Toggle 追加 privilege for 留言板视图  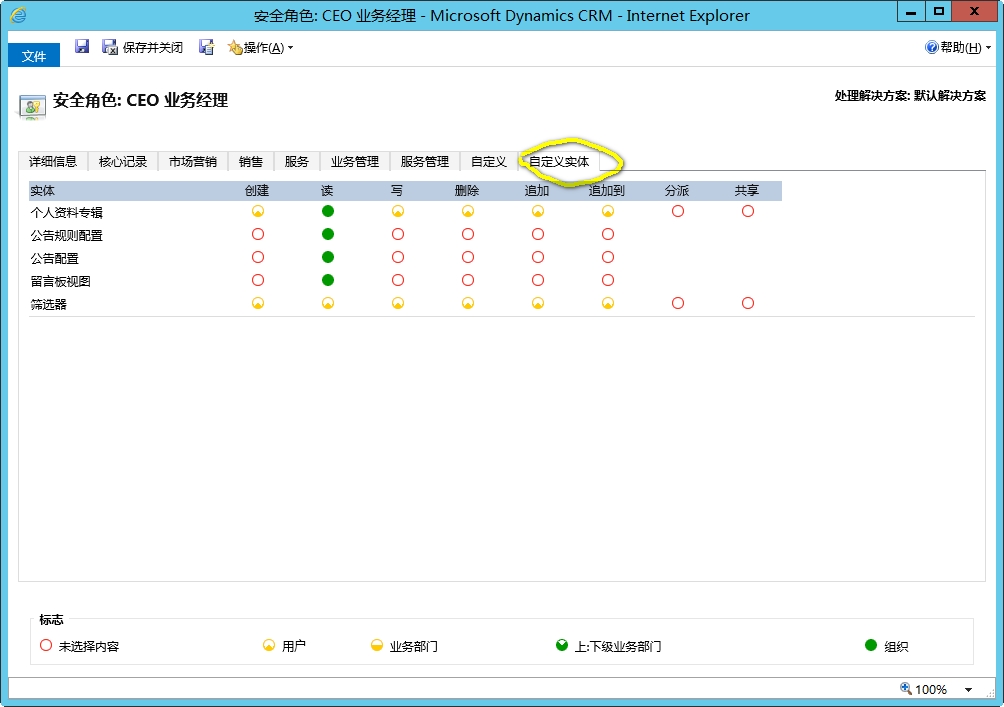[x=538, y=280]
